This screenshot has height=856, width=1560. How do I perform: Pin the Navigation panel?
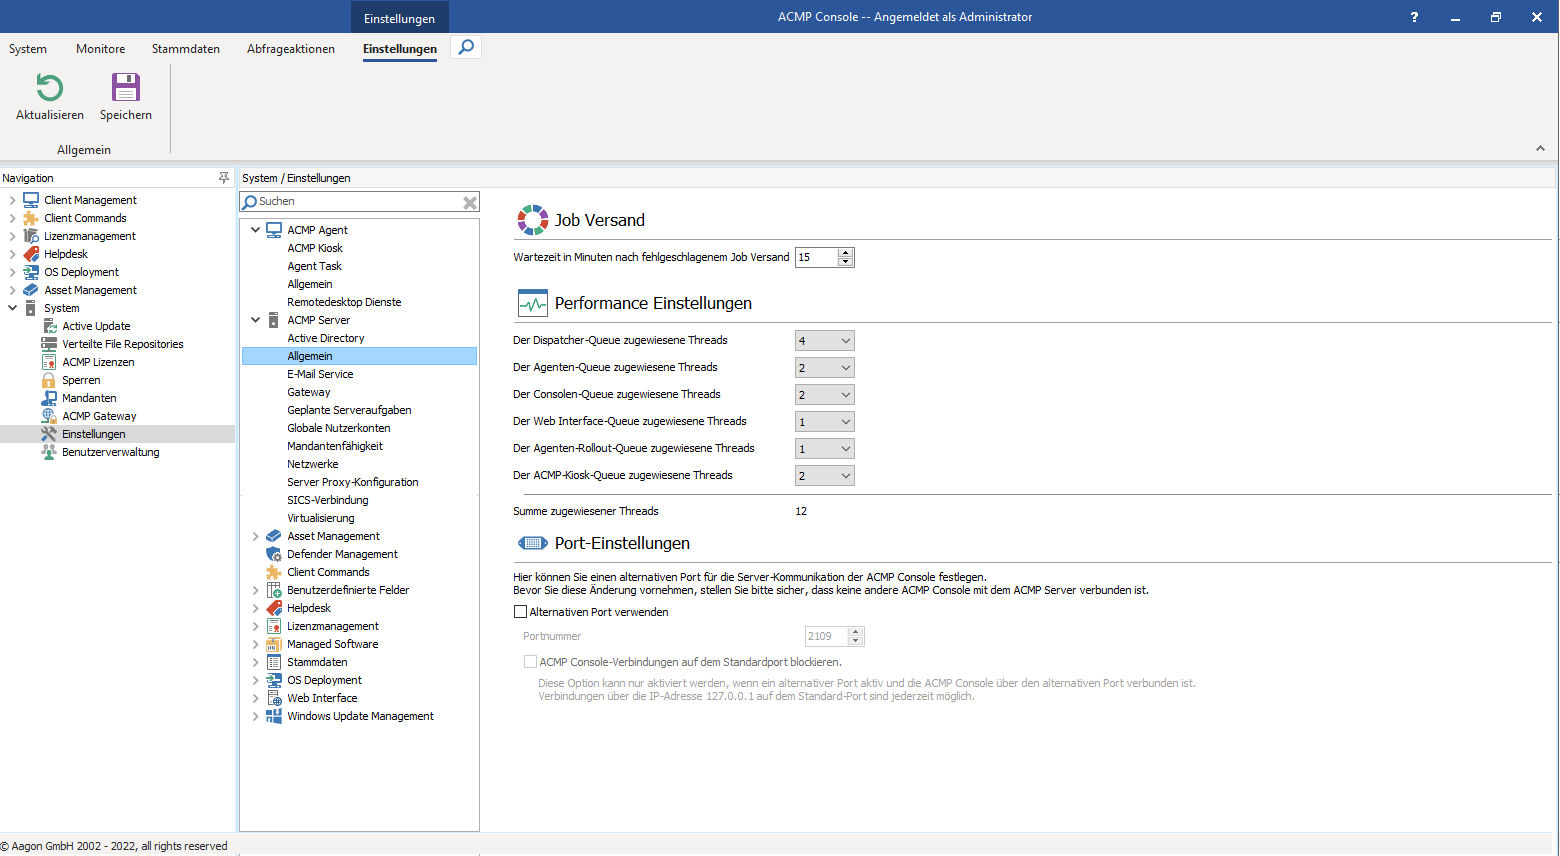point(223,178)
